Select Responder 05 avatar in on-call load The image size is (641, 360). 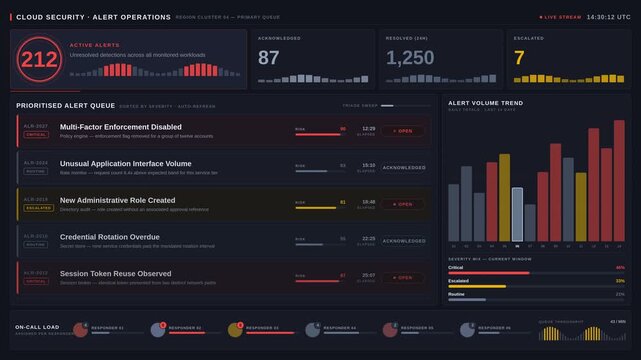coord(390,330)
